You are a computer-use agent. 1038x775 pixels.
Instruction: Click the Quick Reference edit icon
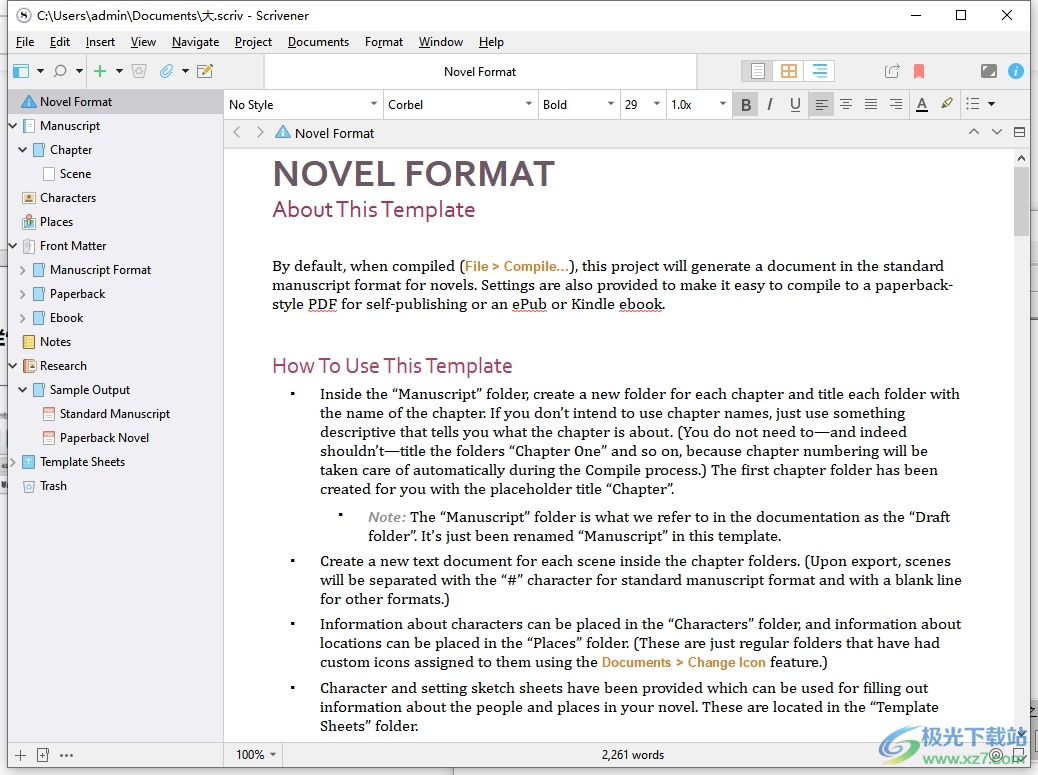pyautogui.click(x=205, y=71)
